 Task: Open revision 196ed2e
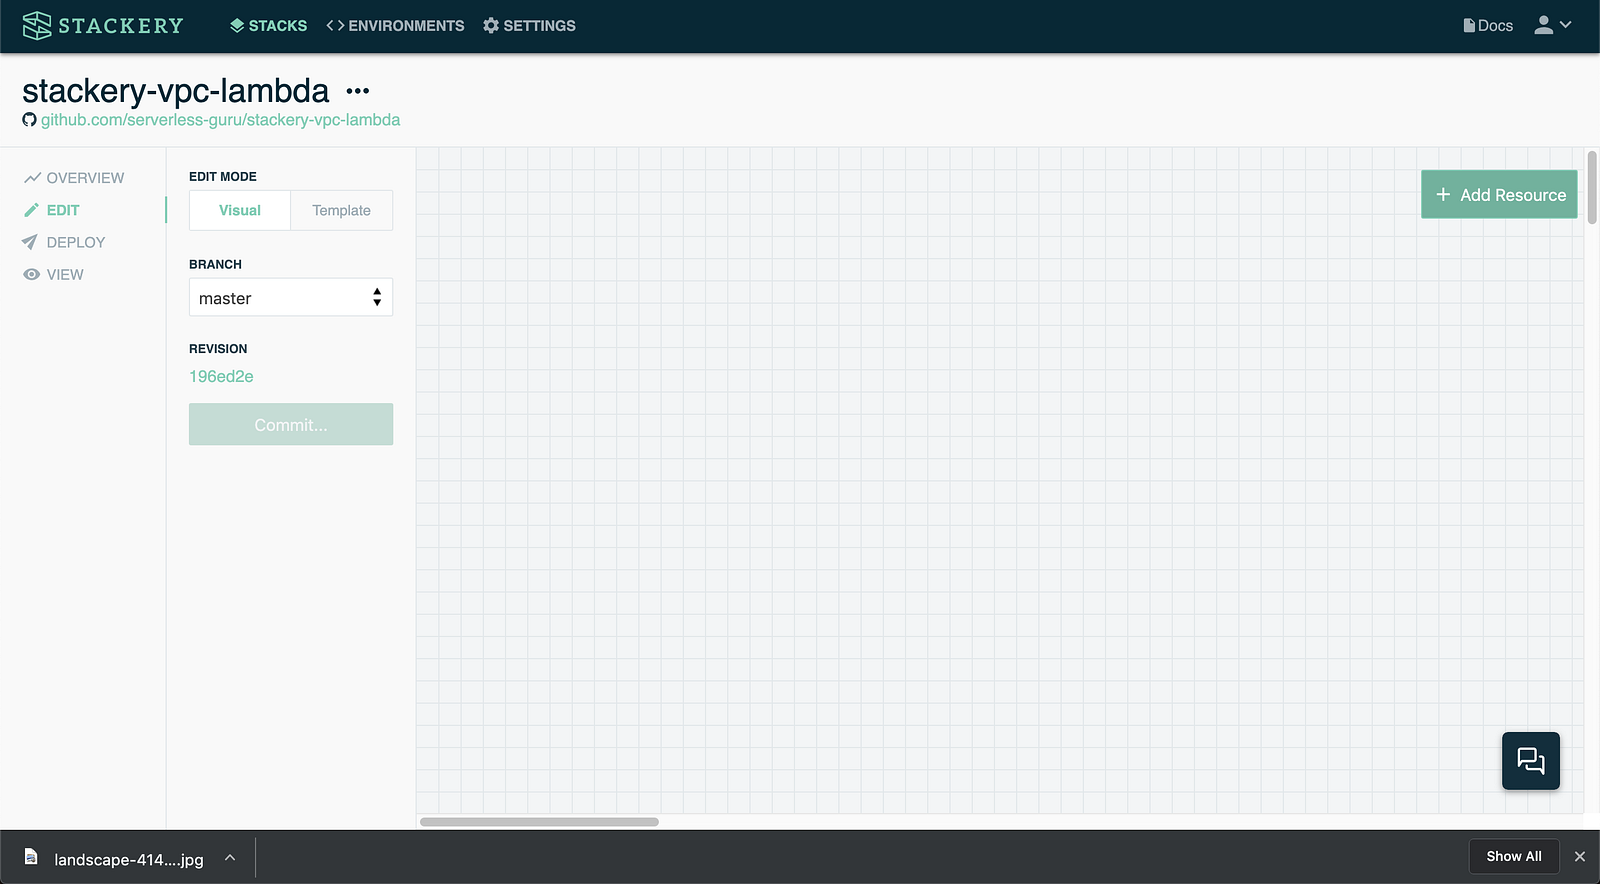tap(221, 376)
